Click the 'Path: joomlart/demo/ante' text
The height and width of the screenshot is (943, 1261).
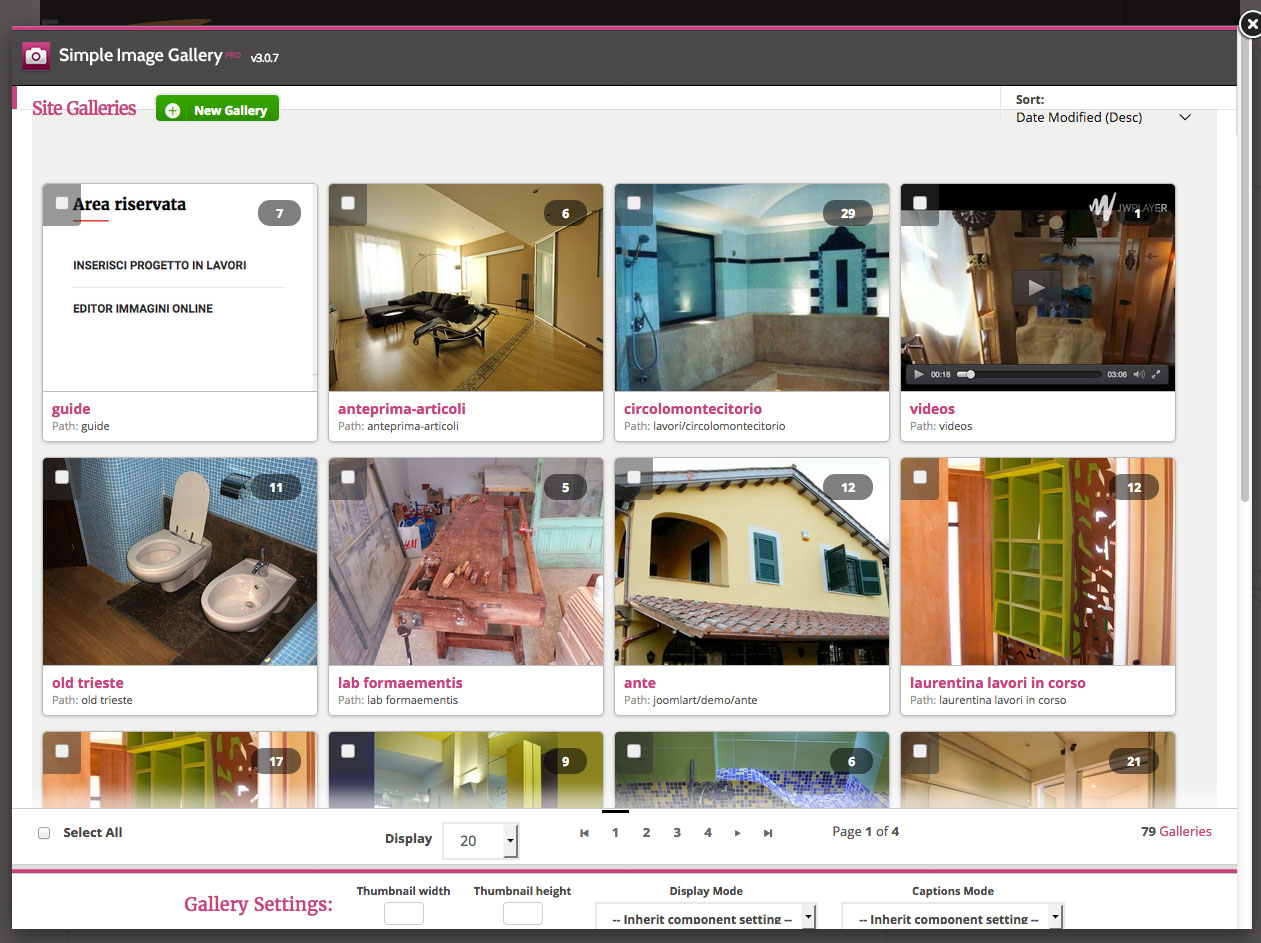point(691,700)
